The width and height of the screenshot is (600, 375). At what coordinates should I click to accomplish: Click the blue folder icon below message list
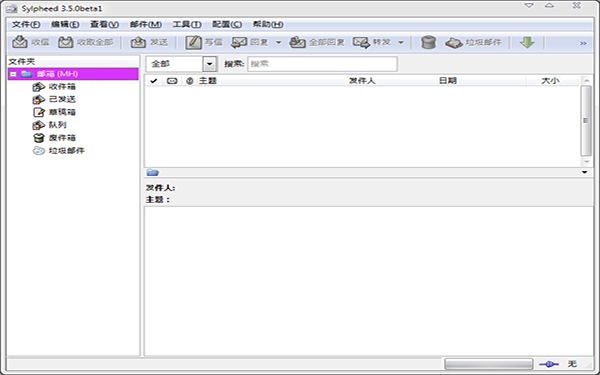[152, 173]
